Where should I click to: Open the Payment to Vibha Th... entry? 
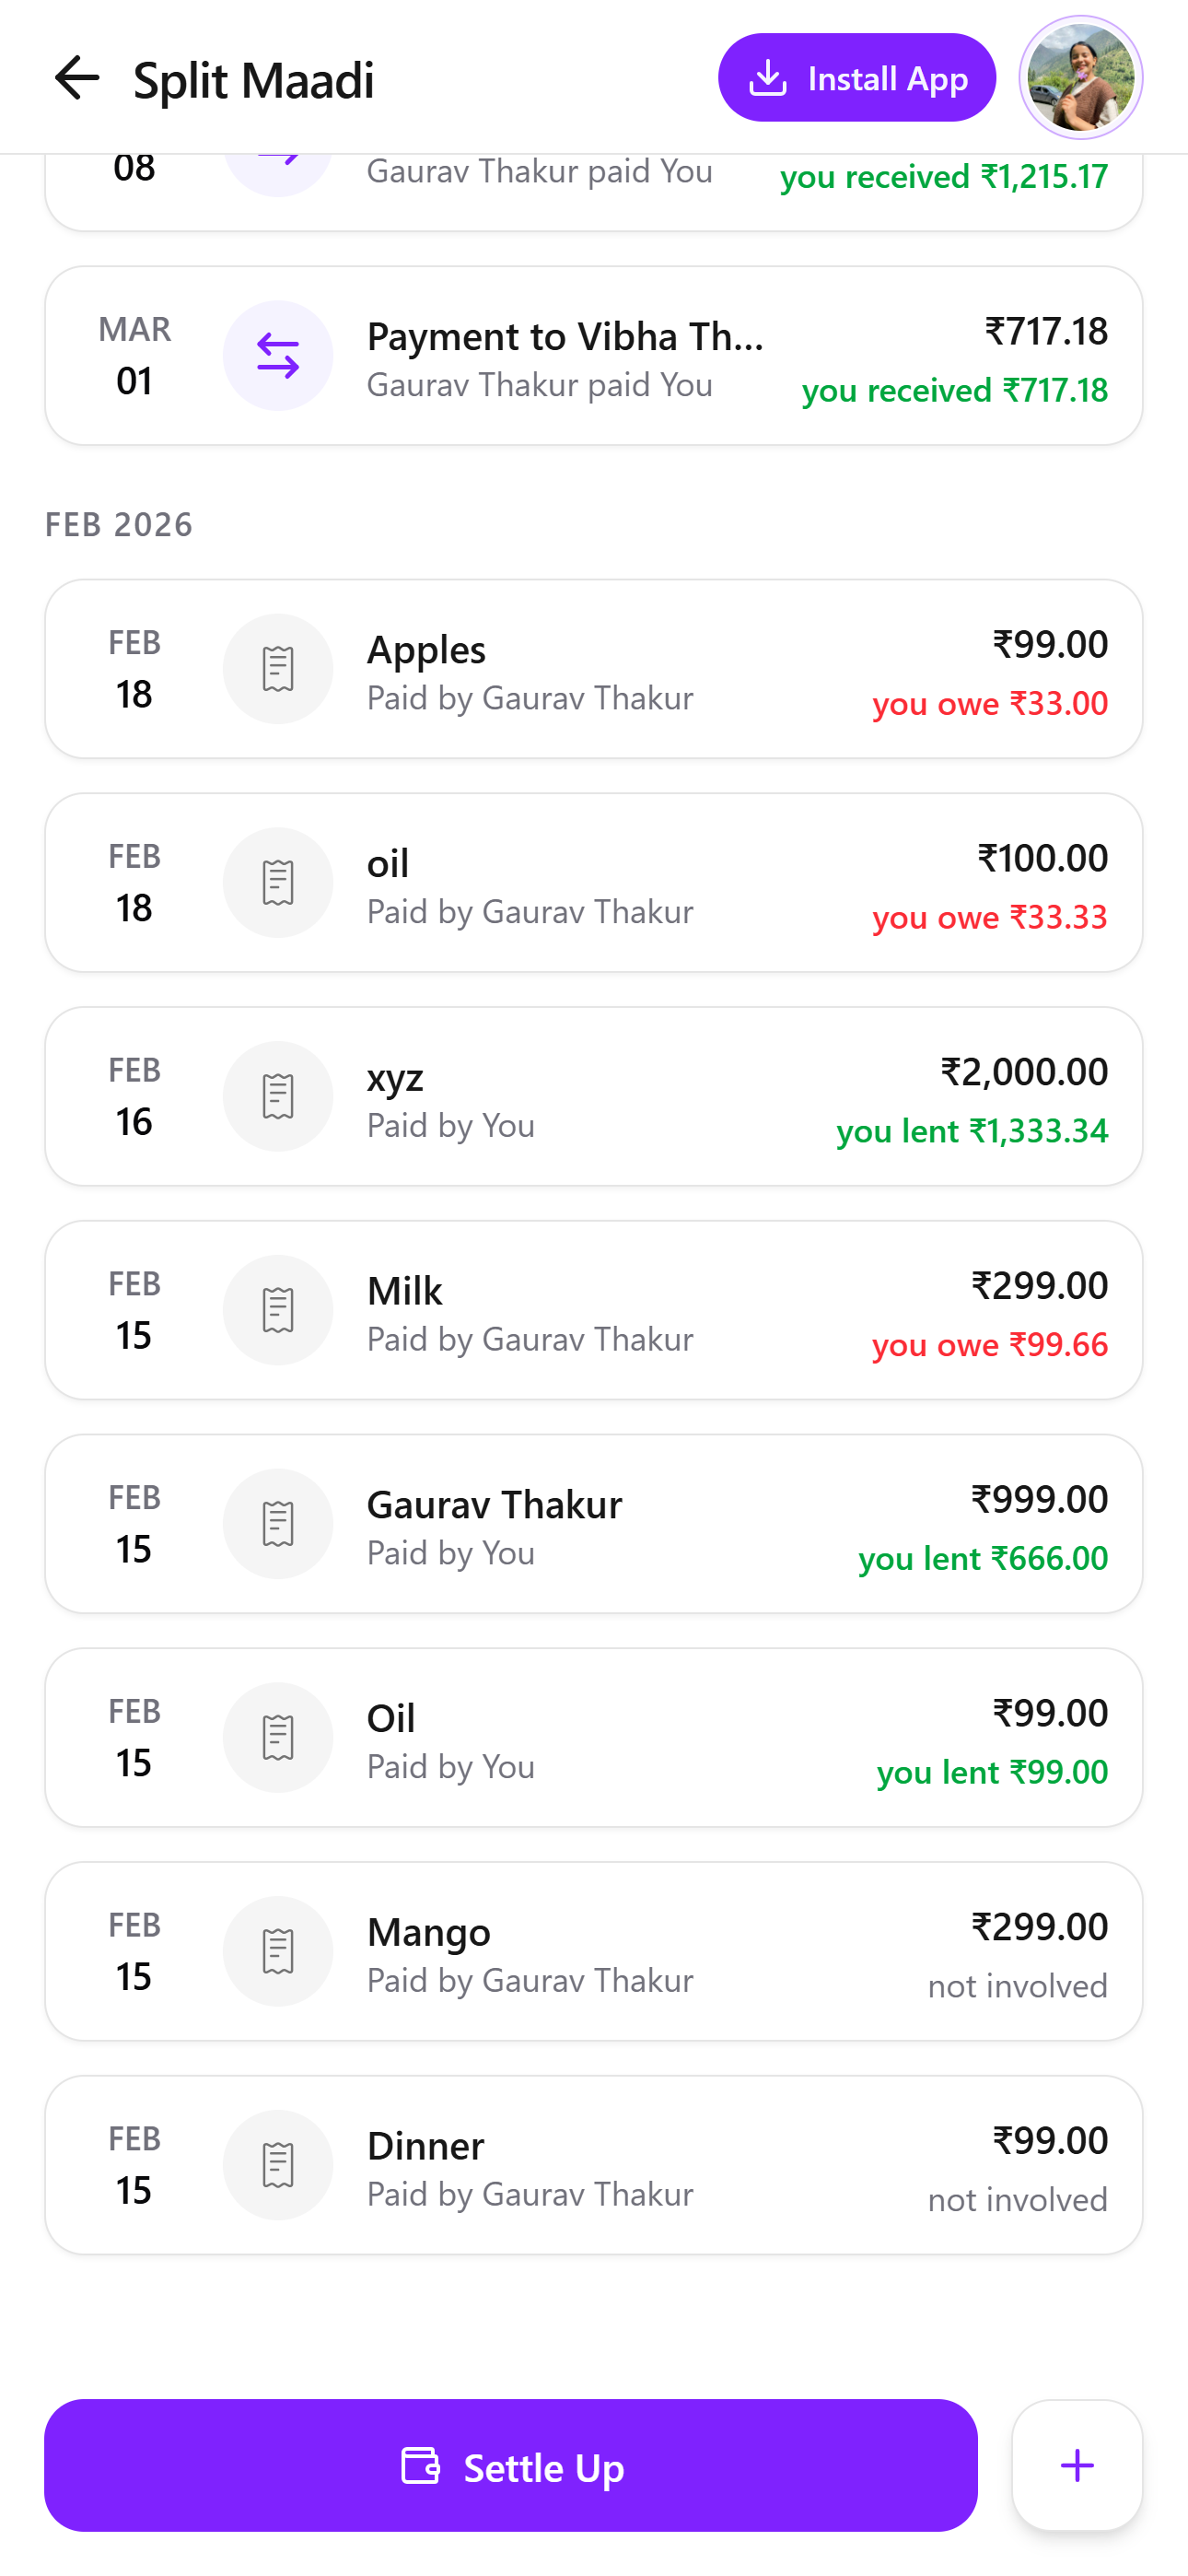click(565, 338)
